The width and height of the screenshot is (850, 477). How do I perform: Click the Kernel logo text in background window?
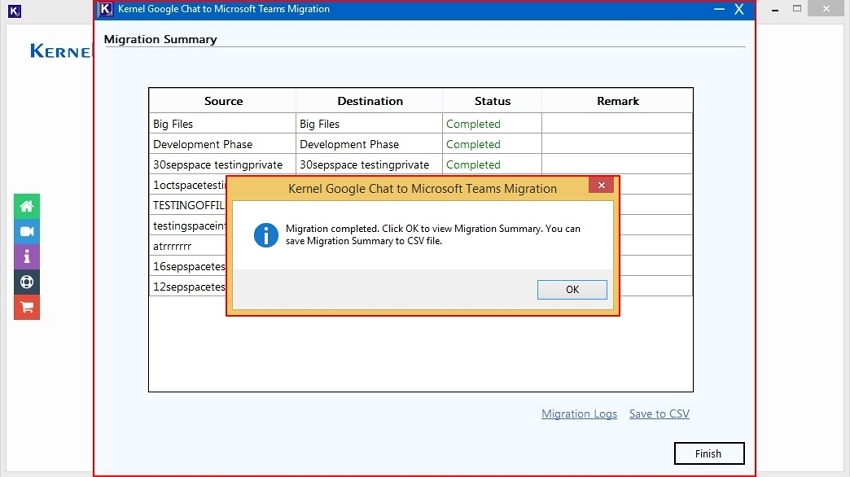(x=61, y=51)
